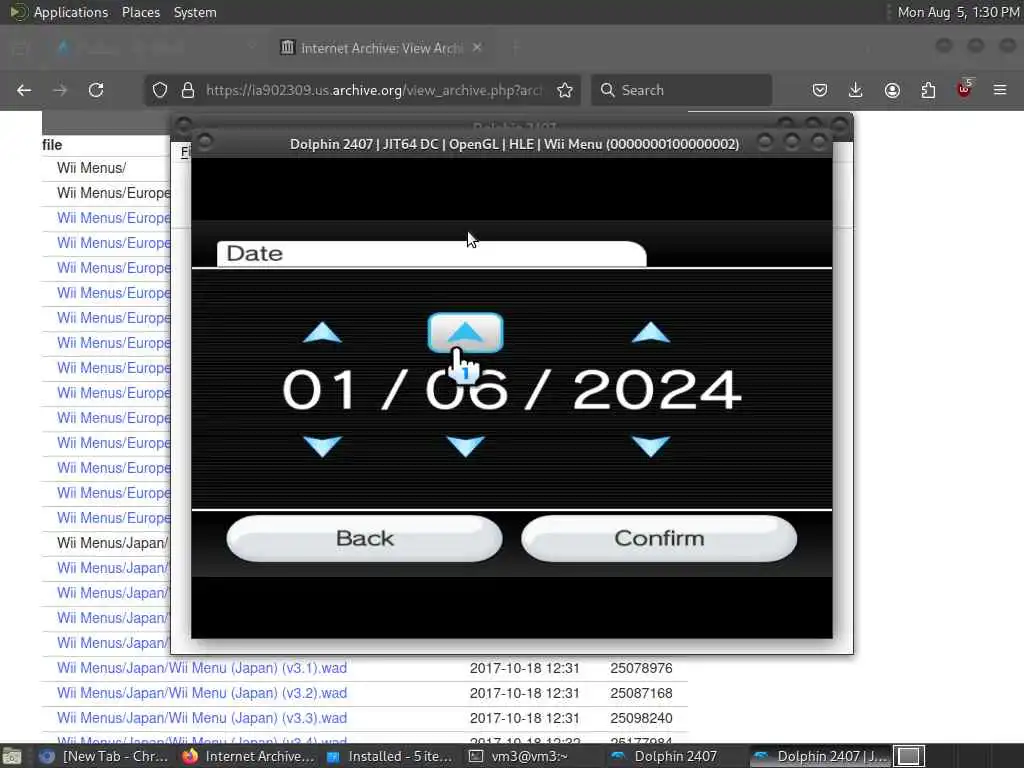Go forward one page in Firefox
The image size is (1024, 768).
[x=60, y=90]
